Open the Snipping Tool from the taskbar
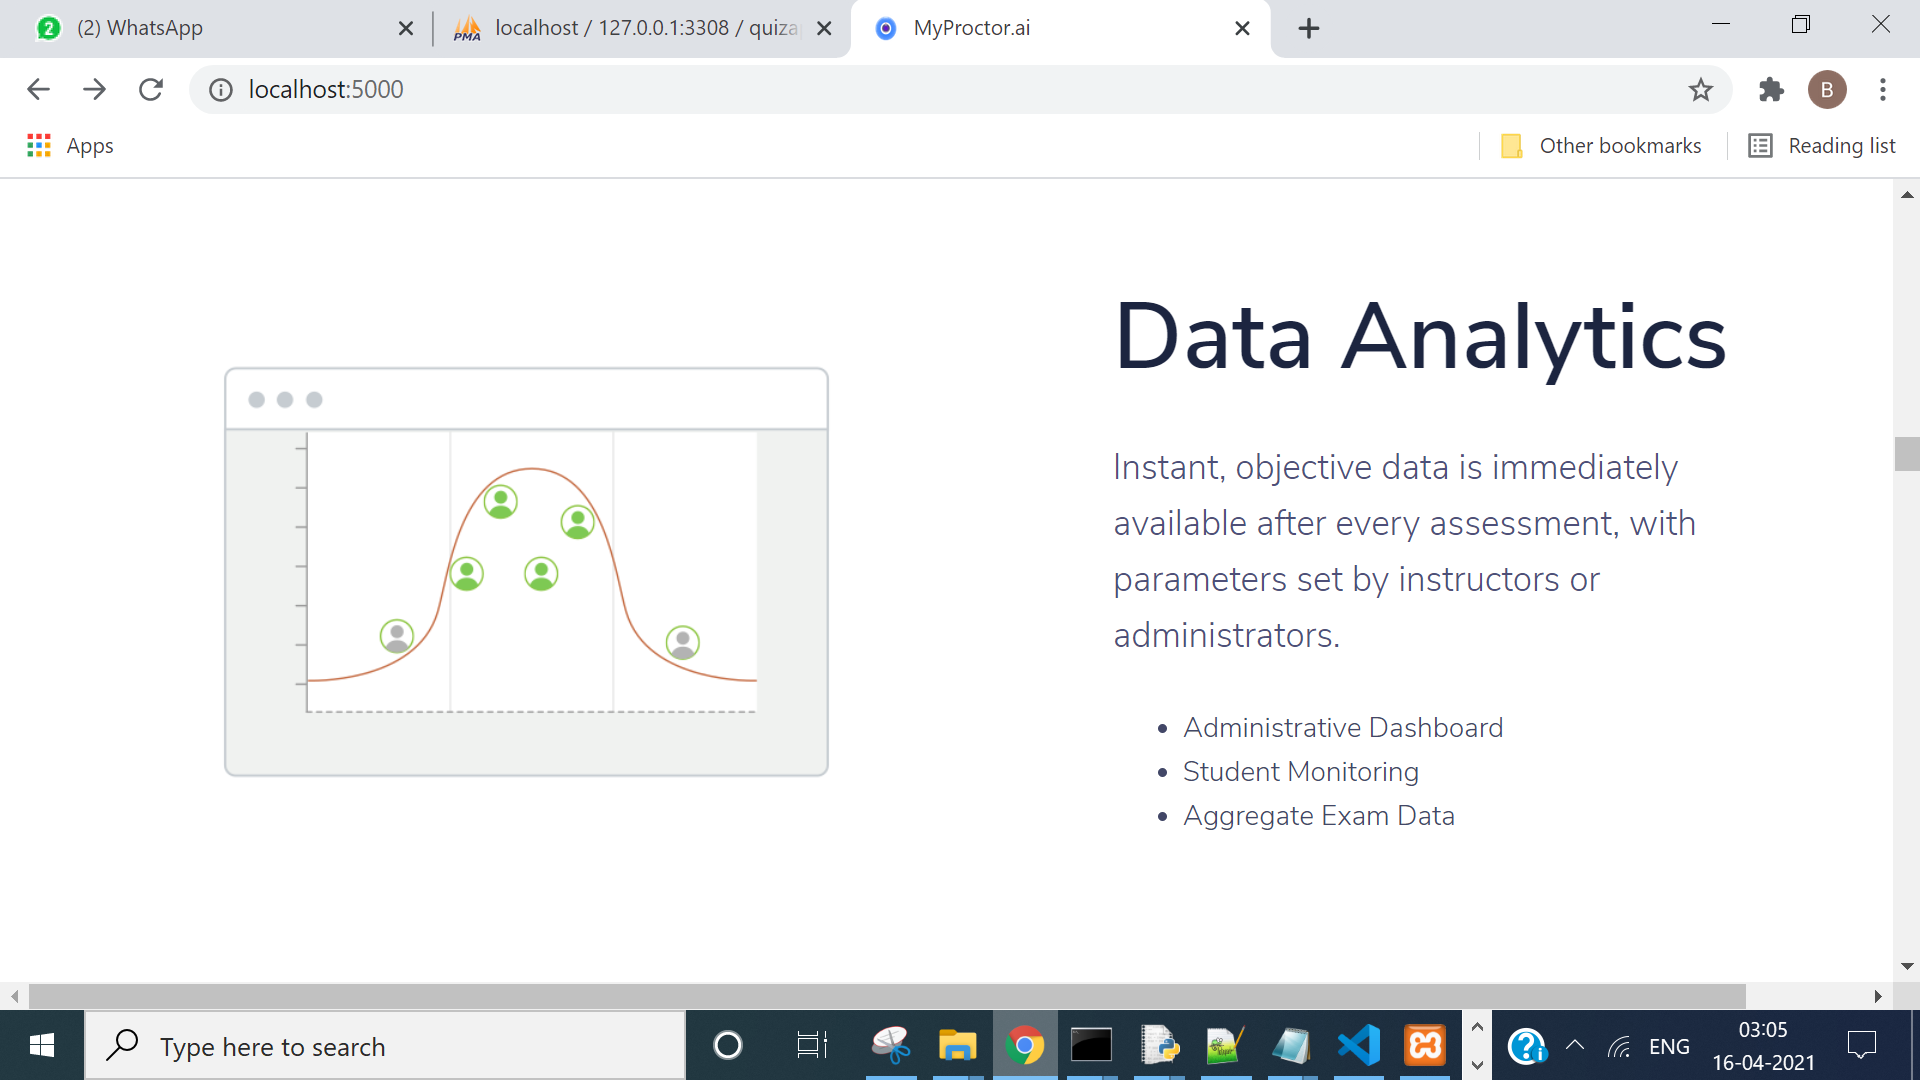This screenshot has width=1920, height=1080. point(892,1045)
